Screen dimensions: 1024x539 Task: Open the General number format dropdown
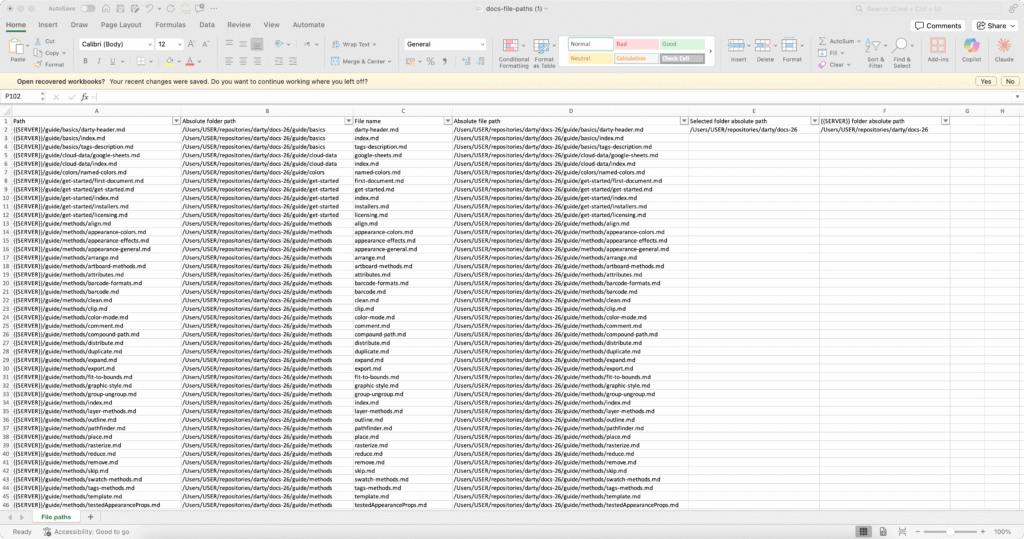pos(482,44)
